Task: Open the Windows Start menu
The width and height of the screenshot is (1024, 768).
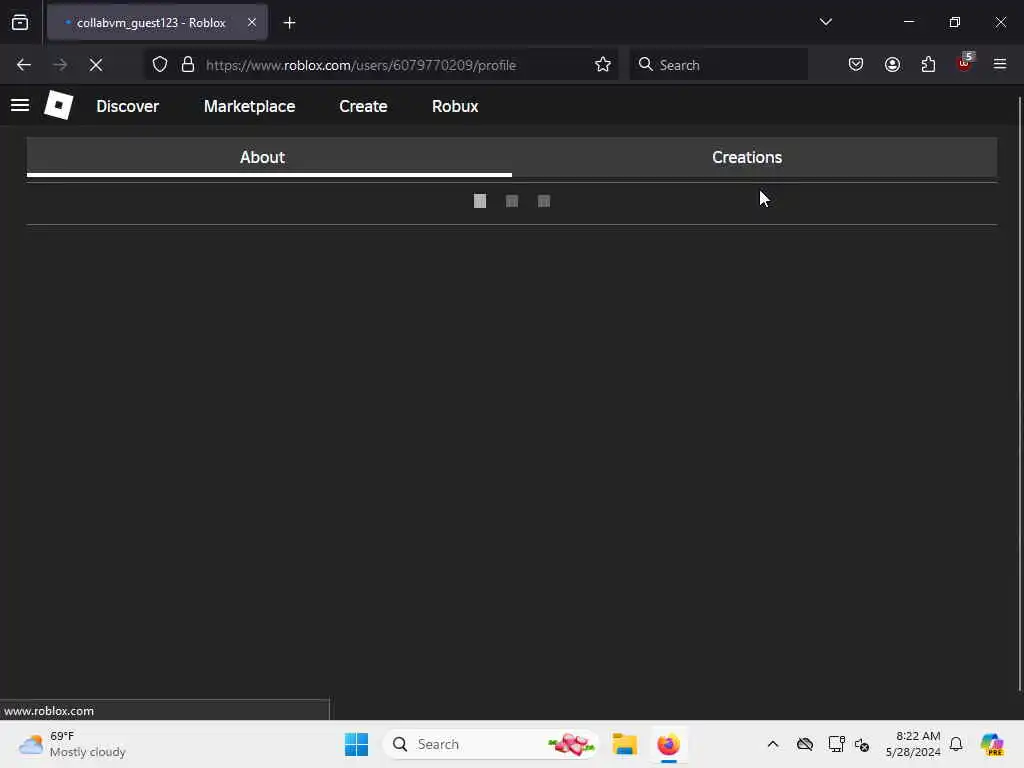Action: [x=357, y=744]
